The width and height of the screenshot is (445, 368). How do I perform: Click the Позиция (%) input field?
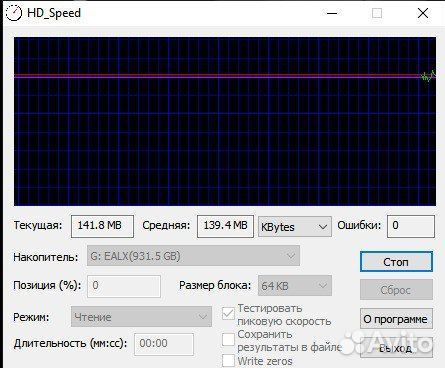pos(124,286)
